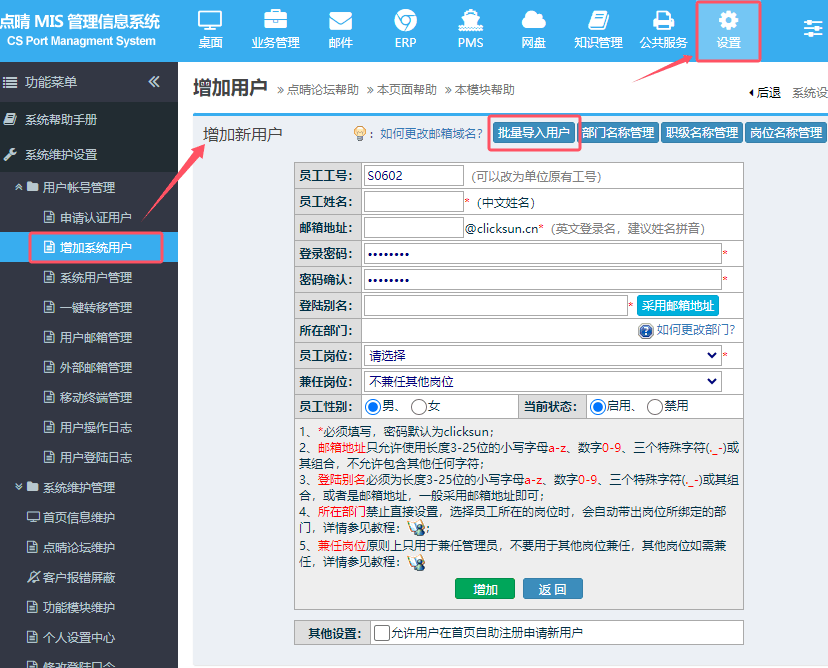The width and height of the screenshot is (828, 668).
Task: Click the green 增加 button
Action: pos(485,589)
